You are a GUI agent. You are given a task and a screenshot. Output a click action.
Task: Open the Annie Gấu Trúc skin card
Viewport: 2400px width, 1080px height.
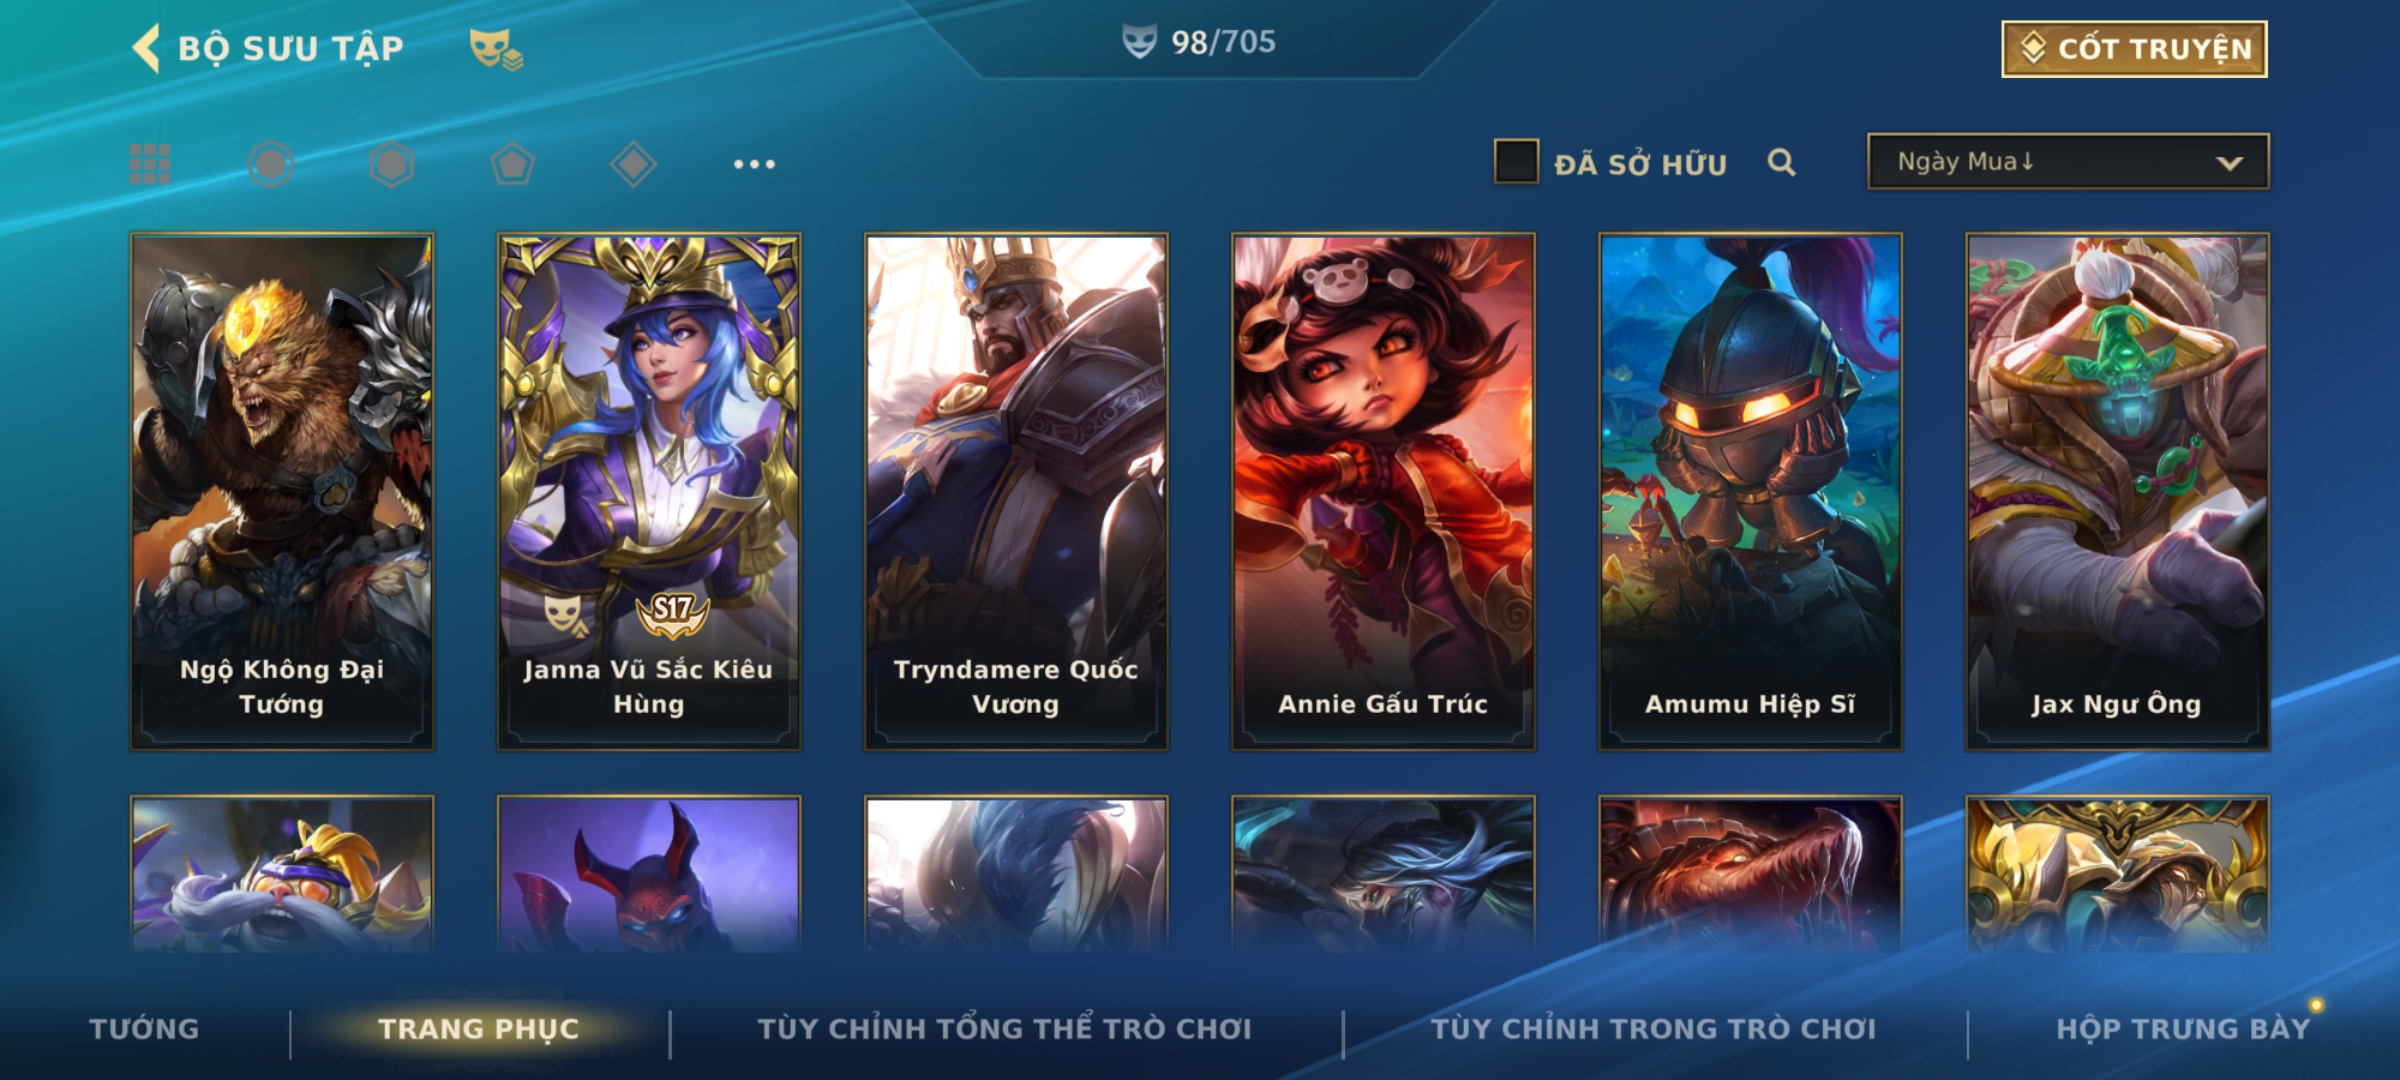1383,491
